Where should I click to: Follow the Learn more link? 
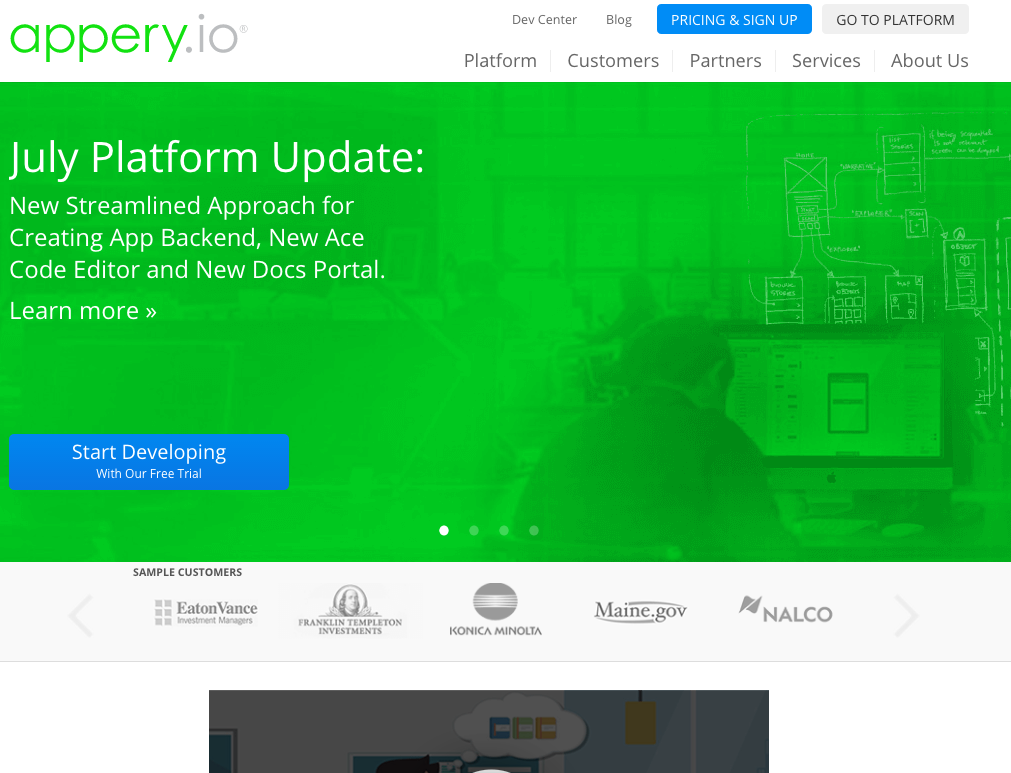click(x=83, y=311)
